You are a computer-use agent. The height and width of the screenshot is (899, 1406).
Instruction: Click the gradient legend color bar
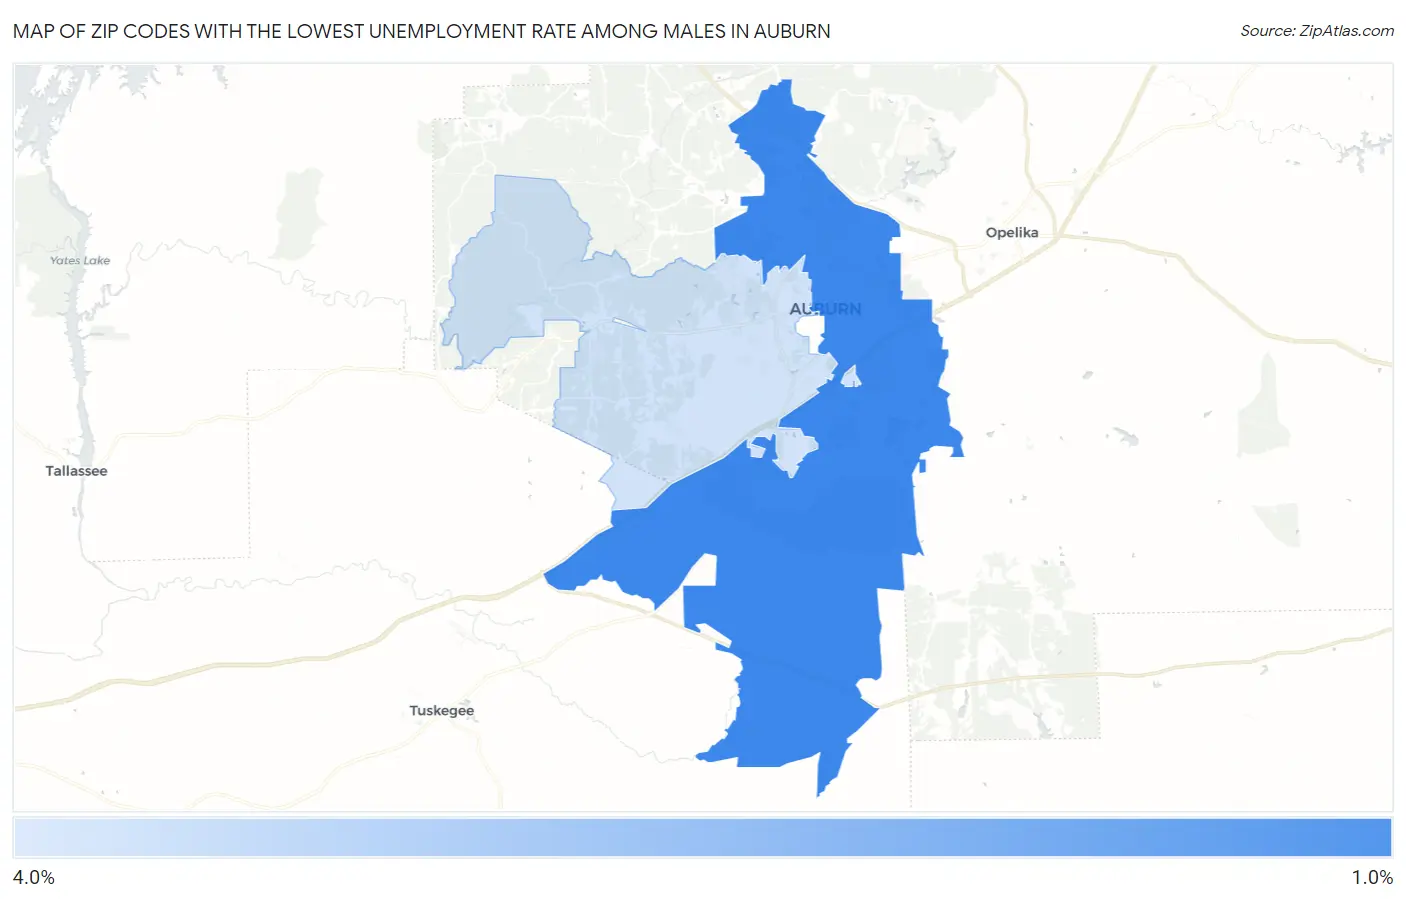pos(702,837)
